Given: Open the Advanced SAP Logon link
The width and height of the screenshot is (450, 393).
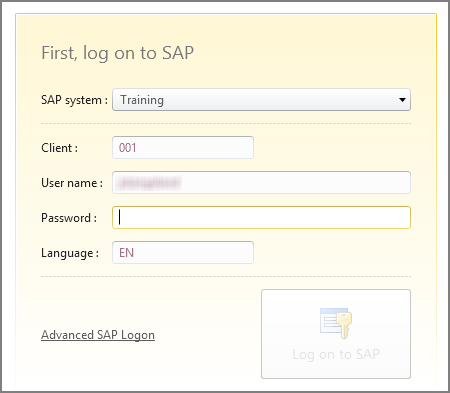Looking at the screenshot, I should pos(98,335).
